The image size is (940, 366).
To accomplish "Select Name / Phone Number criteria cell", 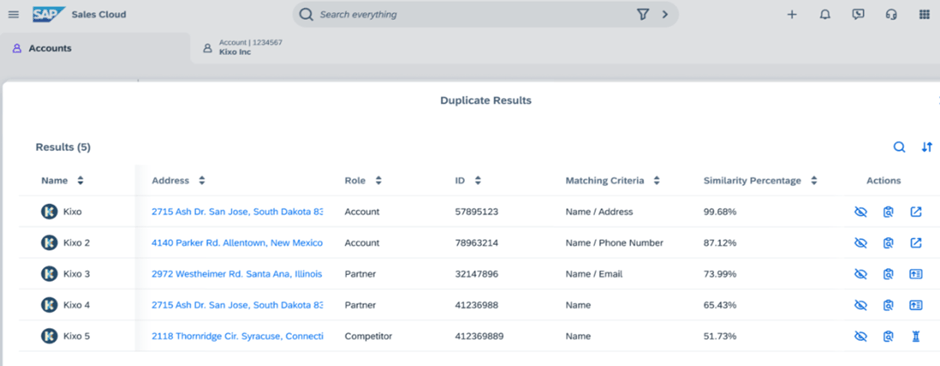I will [x=614, y=243].
